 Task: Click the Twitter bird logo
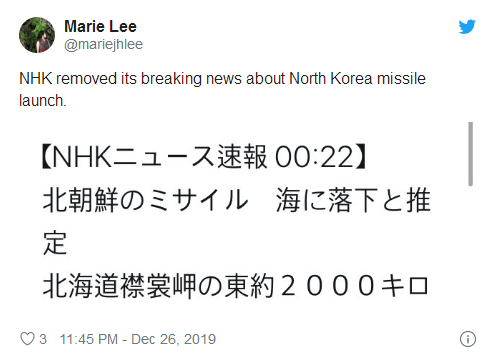[x=467, y=27]
